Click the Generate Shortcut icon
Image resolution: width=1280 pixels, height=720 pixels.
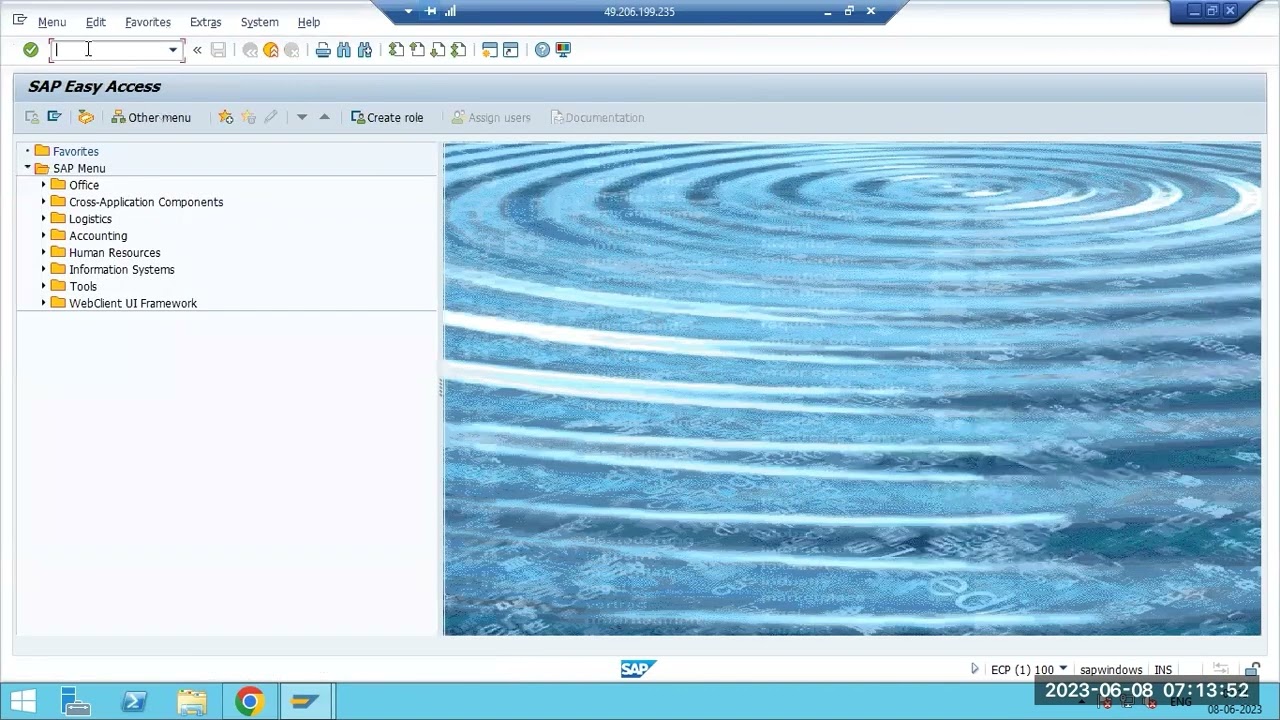[510, 50]
